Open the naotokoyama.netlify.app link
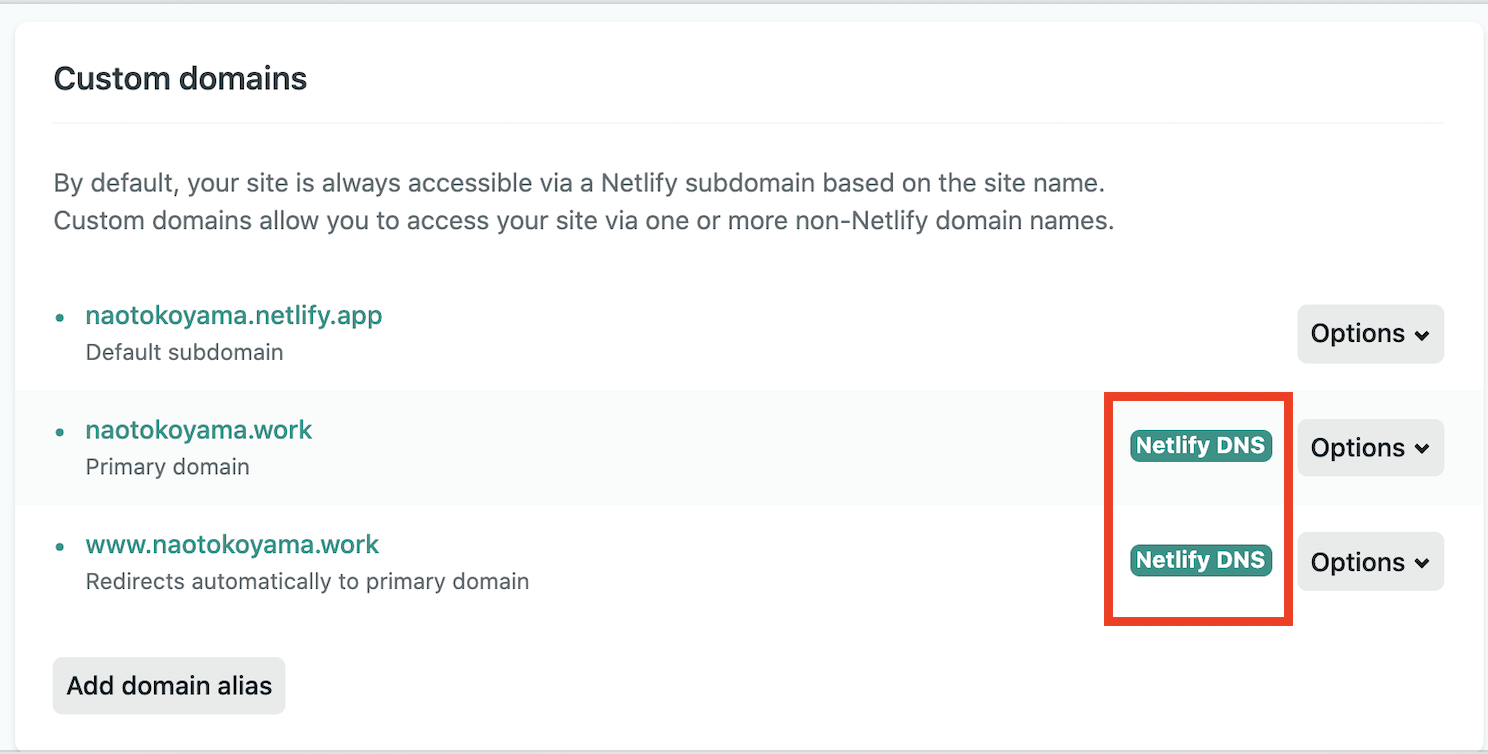 tap(234, 316)
